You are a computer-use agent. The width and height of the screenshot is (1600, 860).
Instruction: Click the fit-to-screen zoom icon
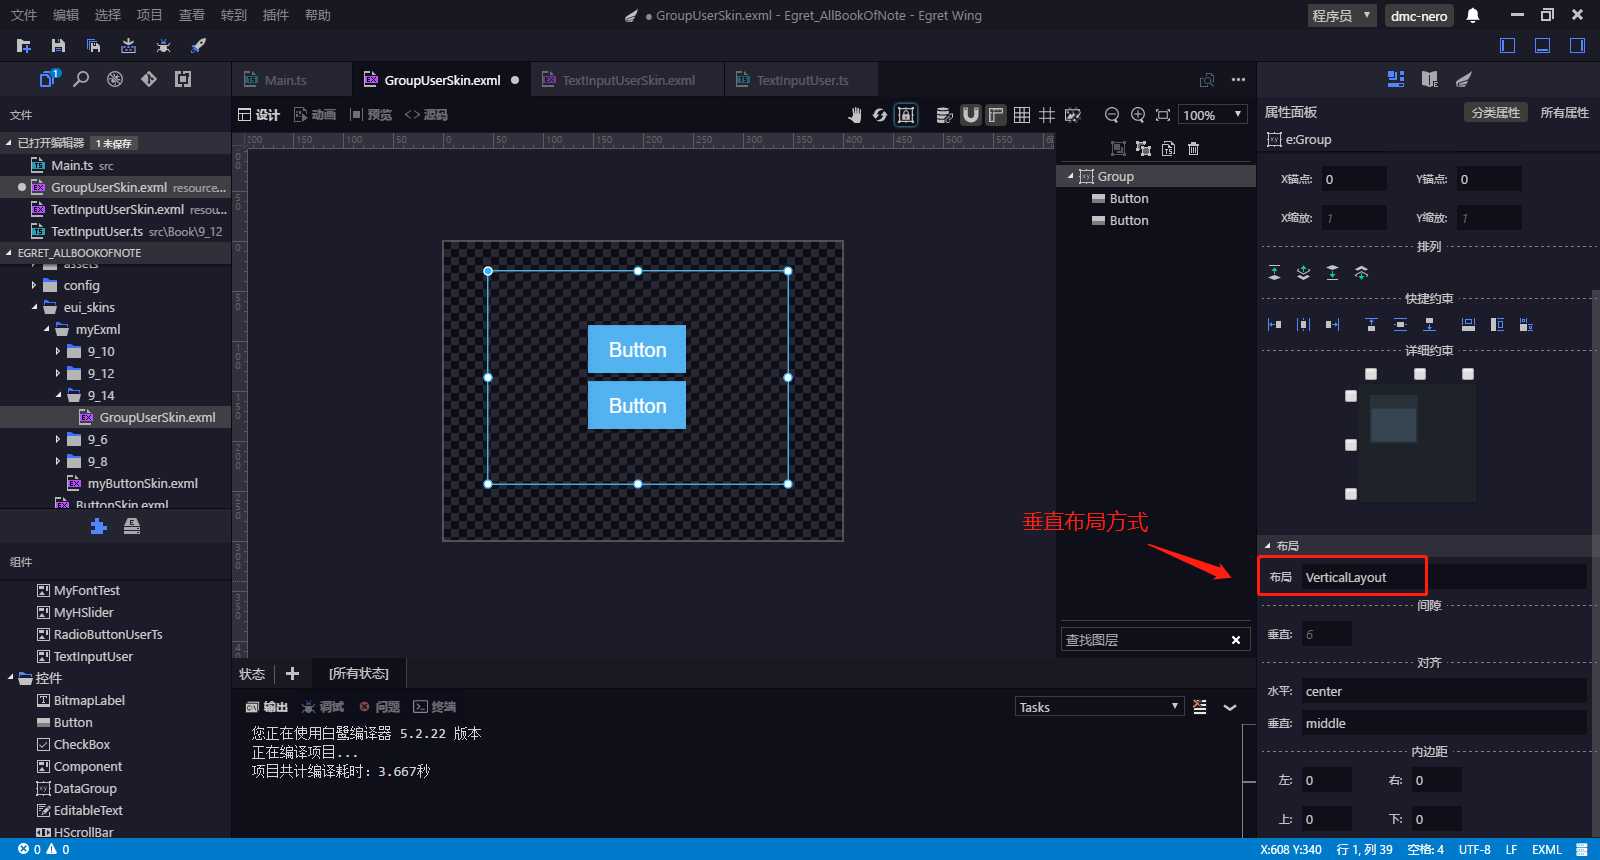pos(1163,115)
